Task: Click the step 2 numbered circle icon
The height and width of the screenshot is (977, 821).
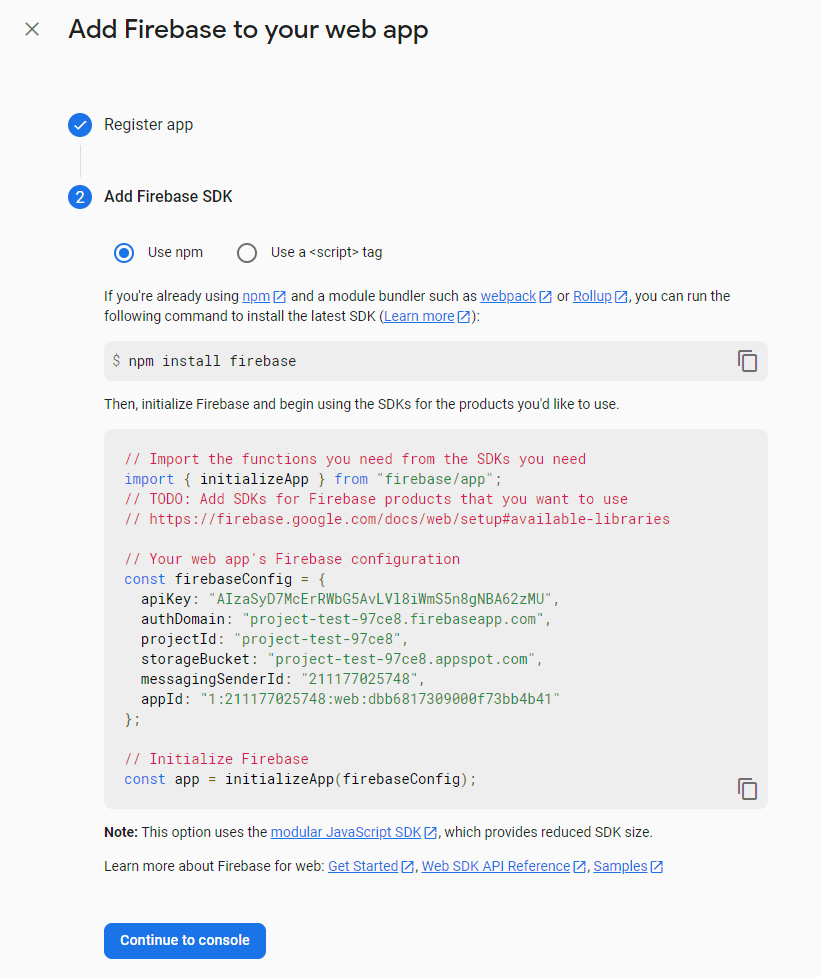Action: pos(80,197)
